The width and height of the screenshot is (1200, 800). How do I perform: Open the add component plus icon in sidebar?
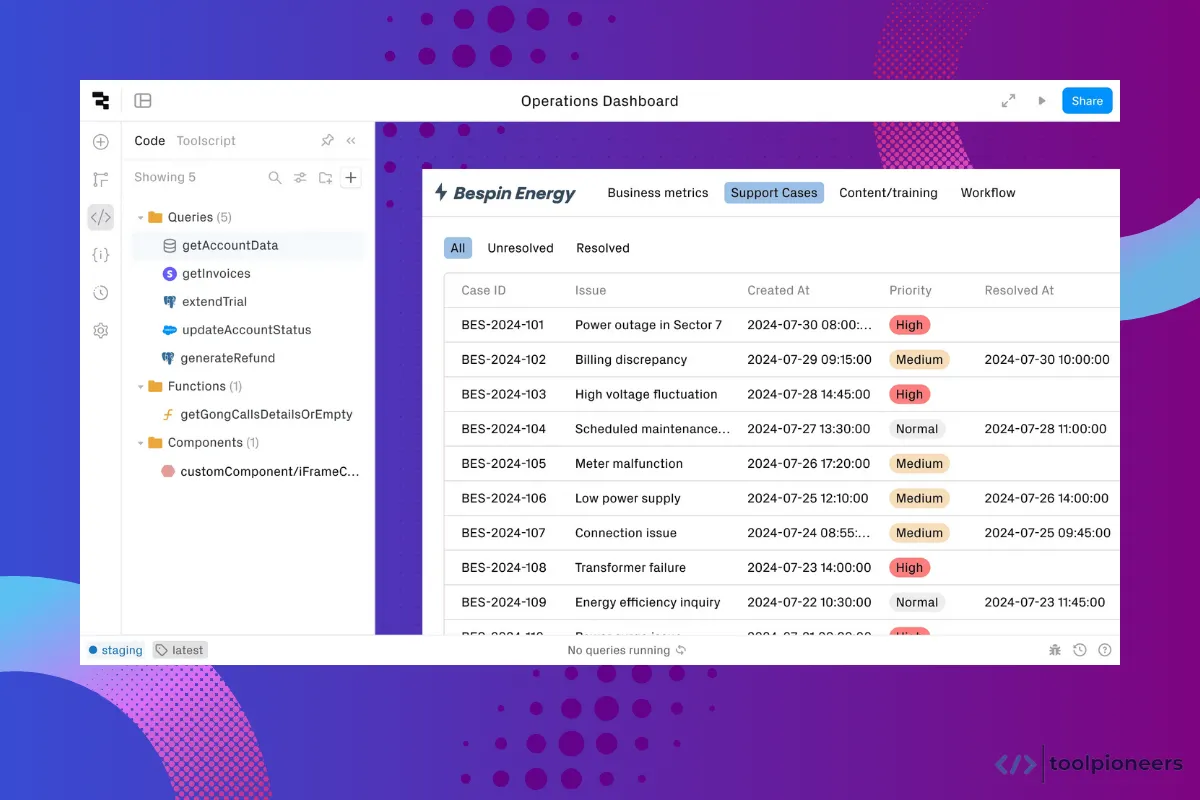click(100, 142)
